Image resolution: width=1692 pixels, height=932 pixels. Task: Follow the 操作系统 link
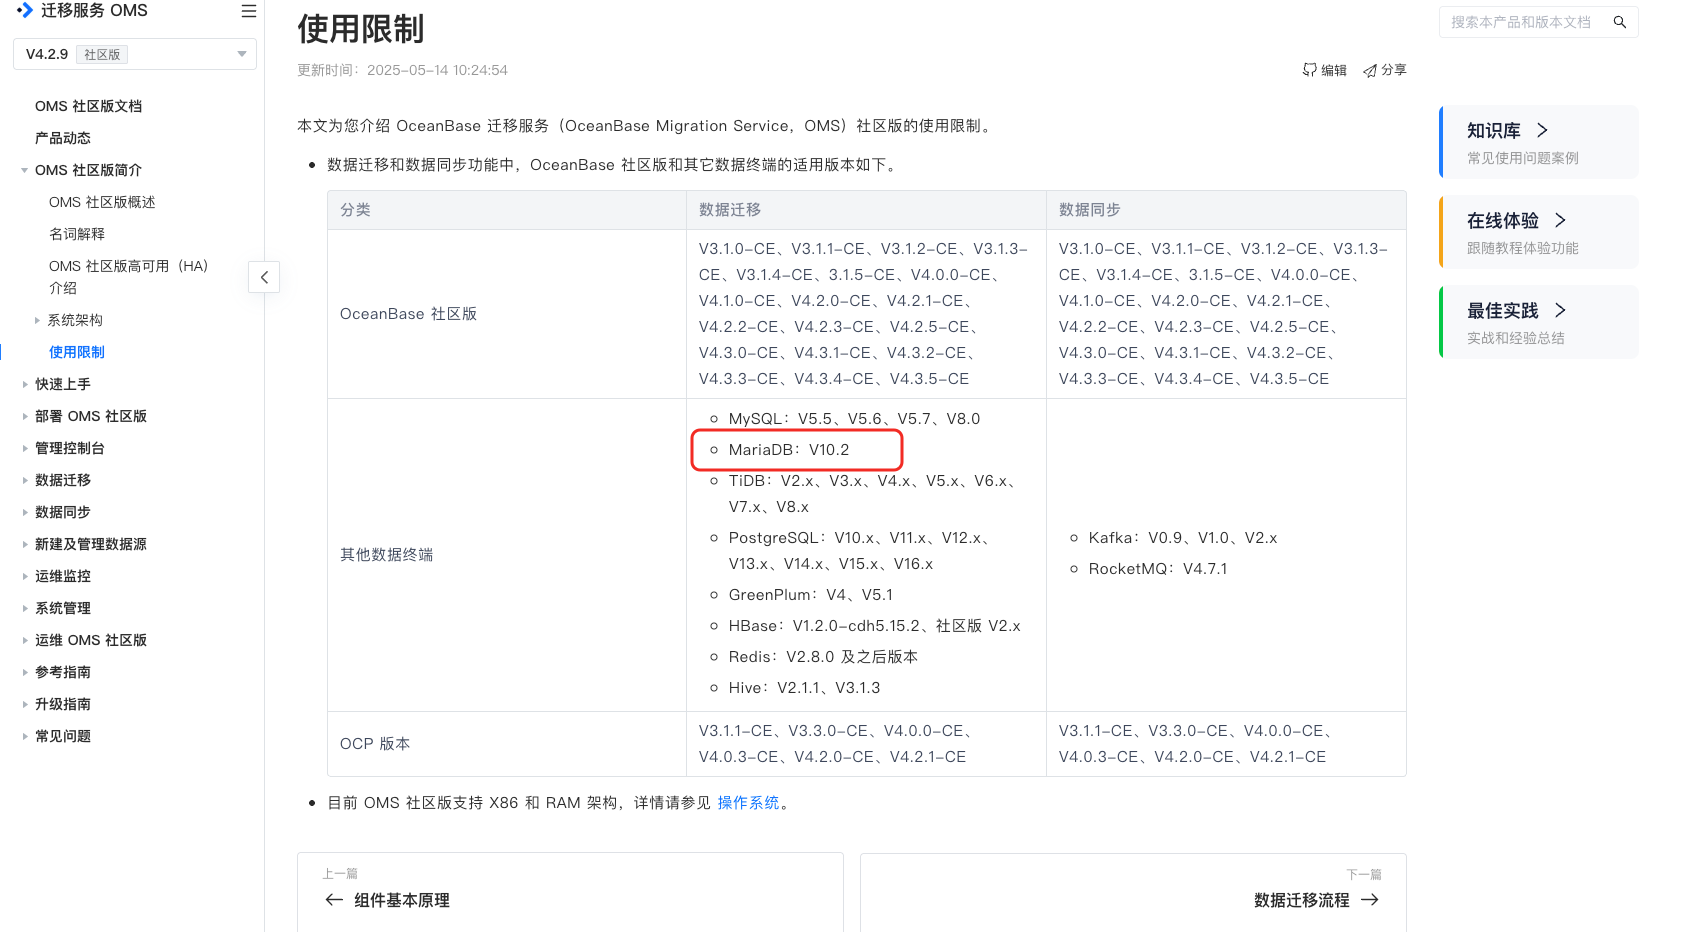[x=748, y=803]
